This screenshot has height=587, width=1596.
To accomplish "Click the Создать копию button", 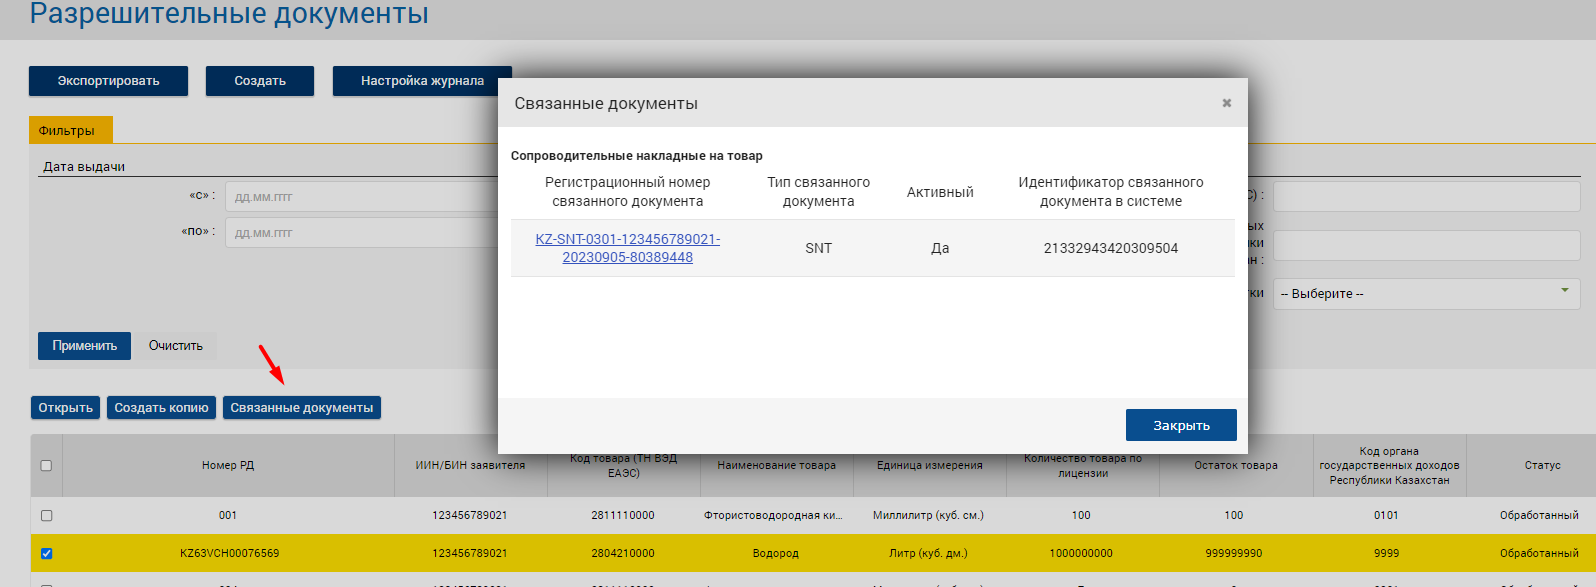I will (161, 408).
